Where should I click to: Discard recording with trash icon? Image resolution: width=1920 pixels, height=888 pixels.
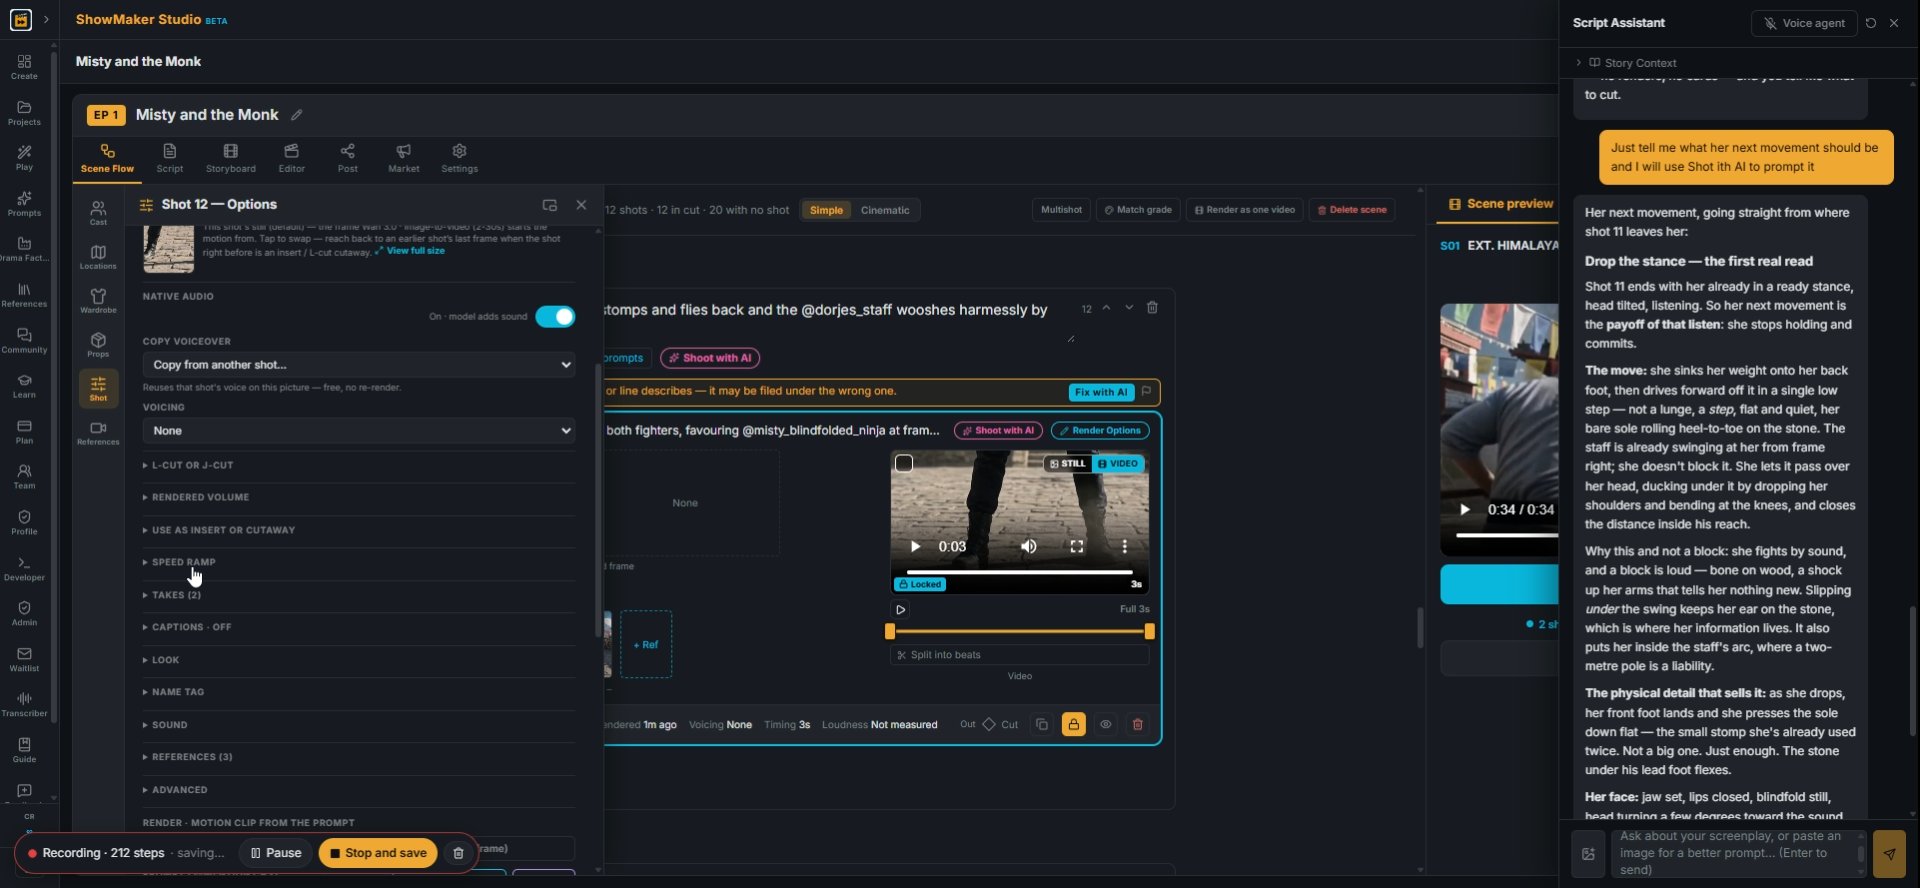tap(458, 853)
